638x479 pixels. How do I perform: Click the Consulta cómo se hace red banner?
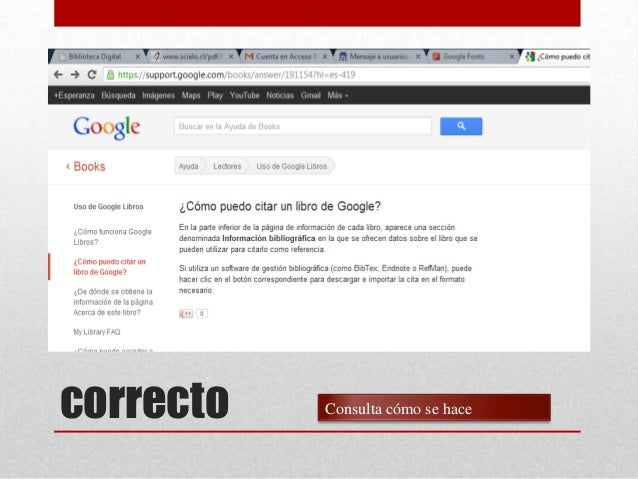[434, 408]
